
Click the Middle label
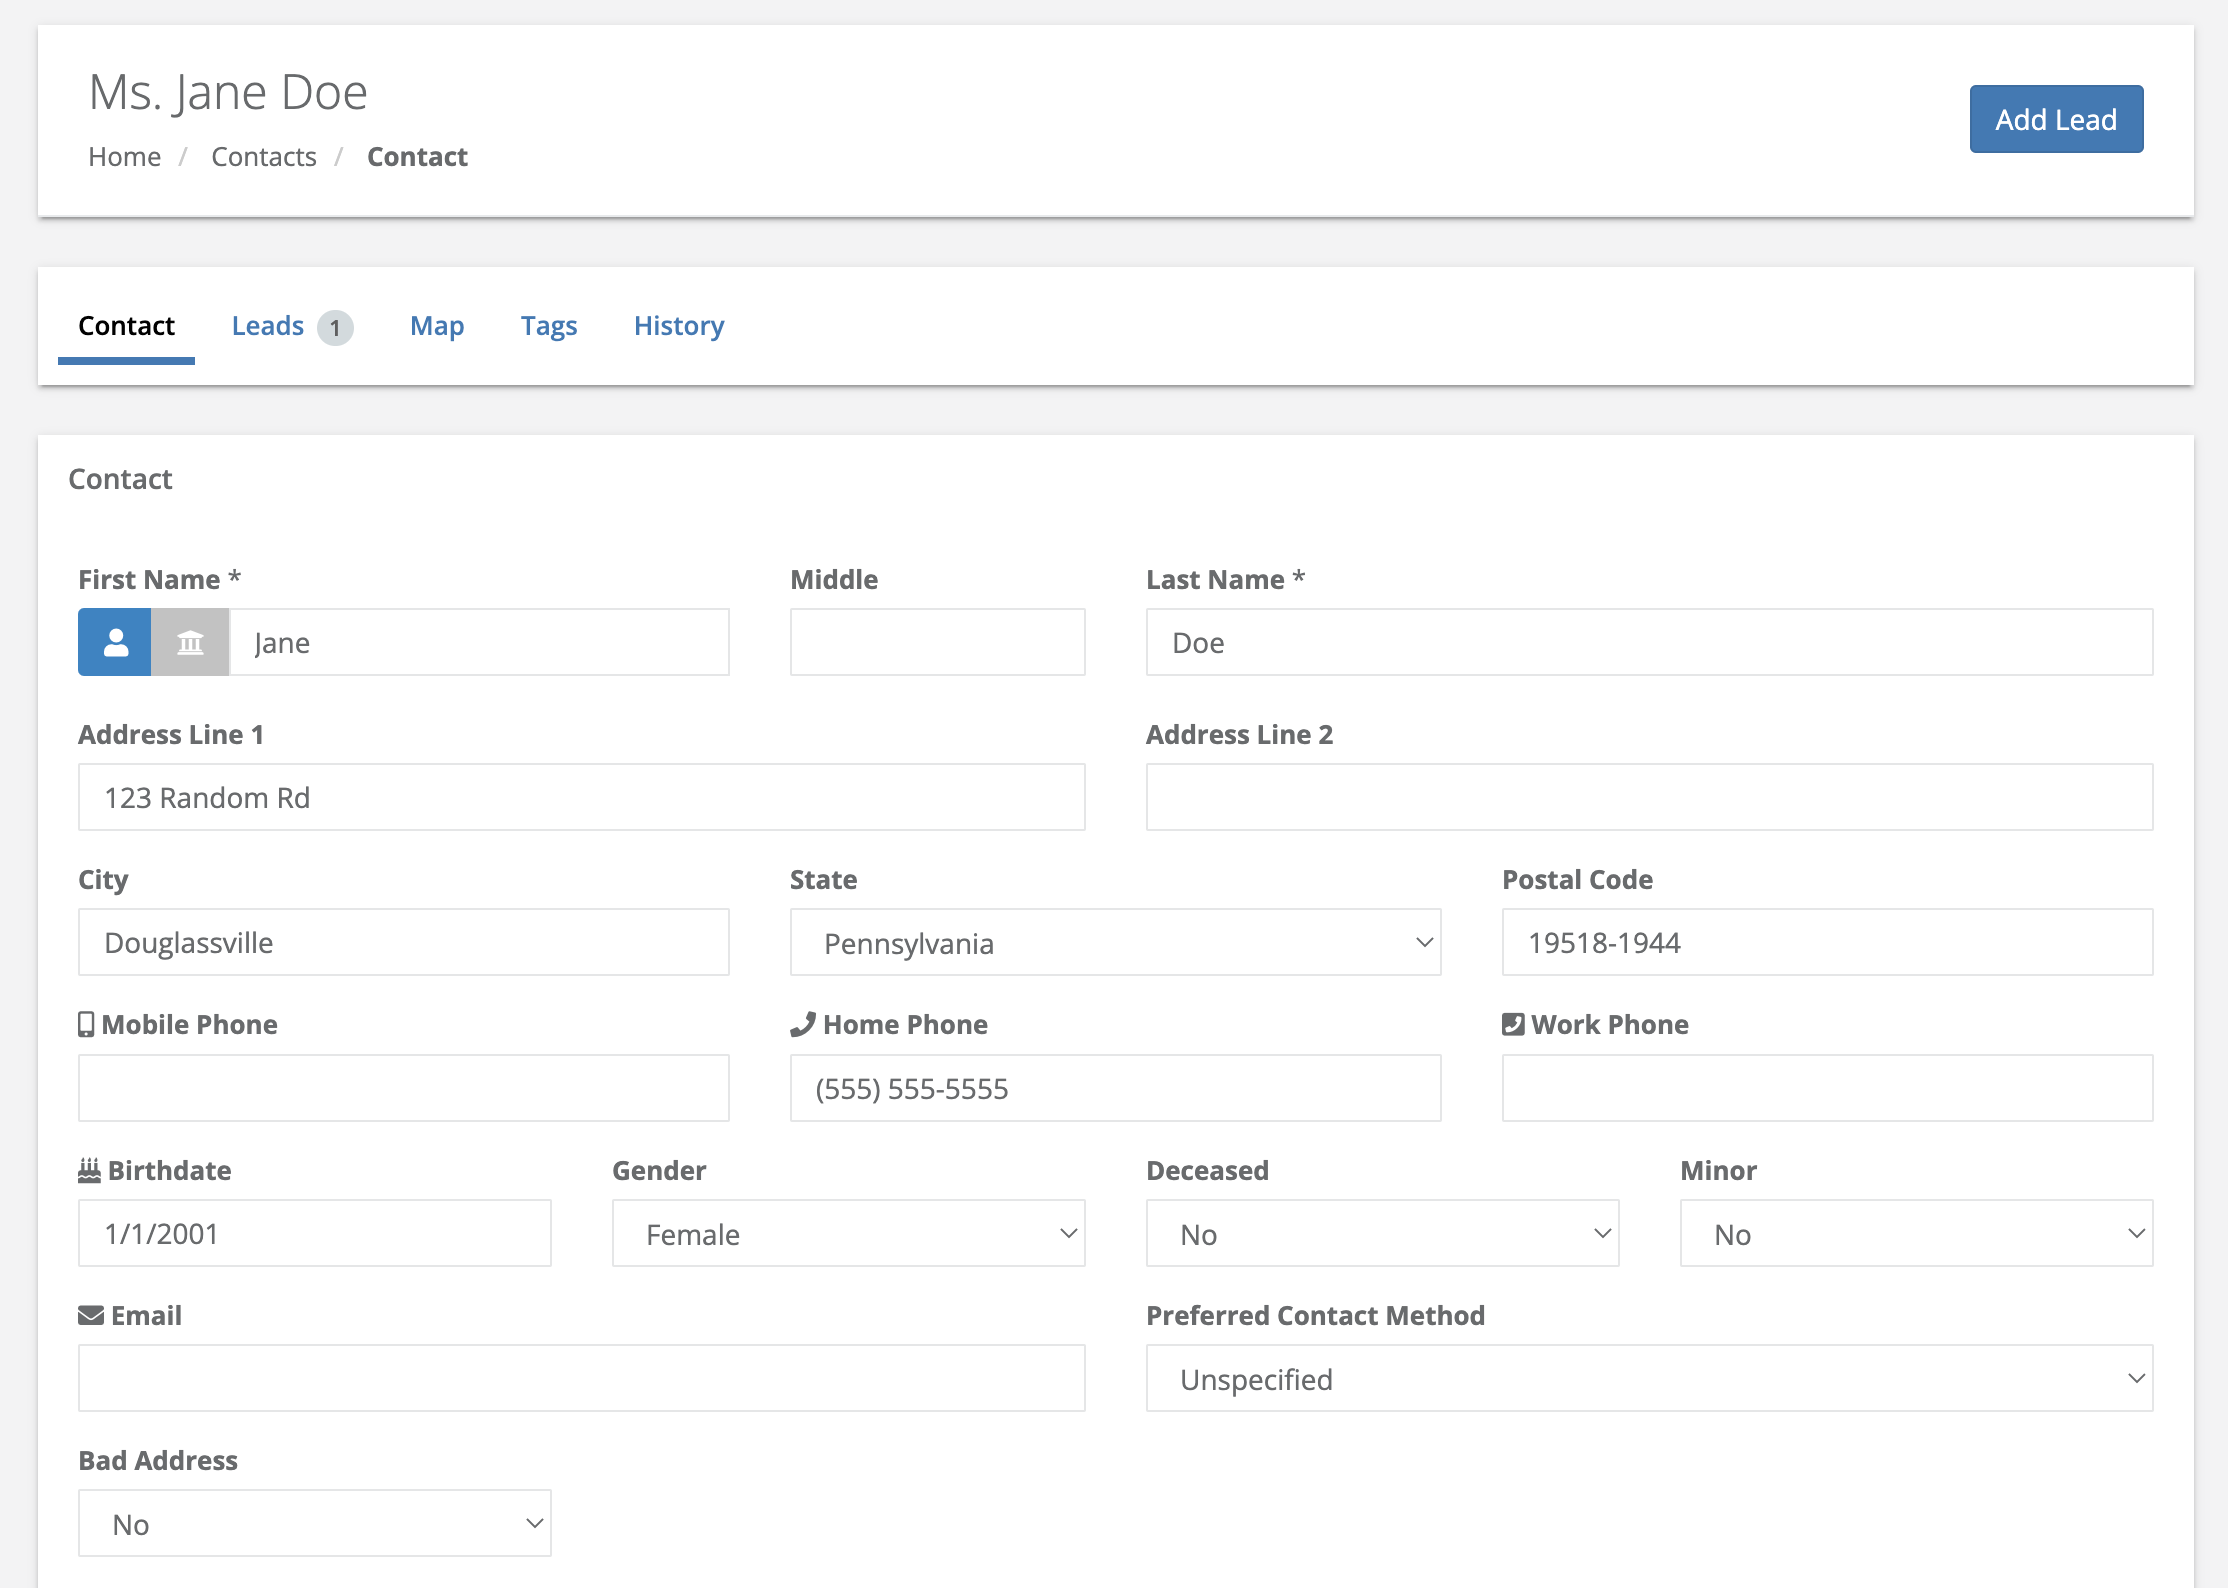click(x=834, y=579)
